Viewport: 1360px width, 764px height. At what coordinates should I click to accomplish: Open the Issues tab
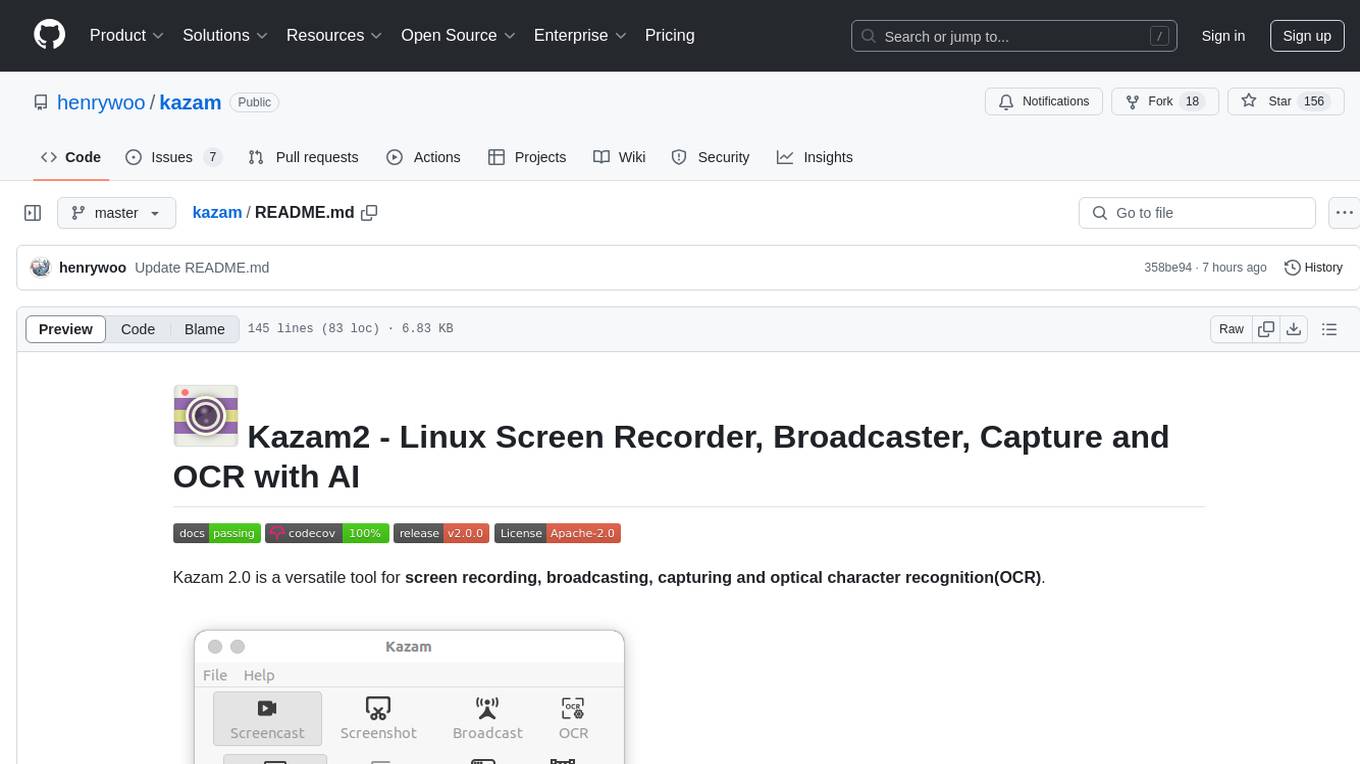(173, 157)
